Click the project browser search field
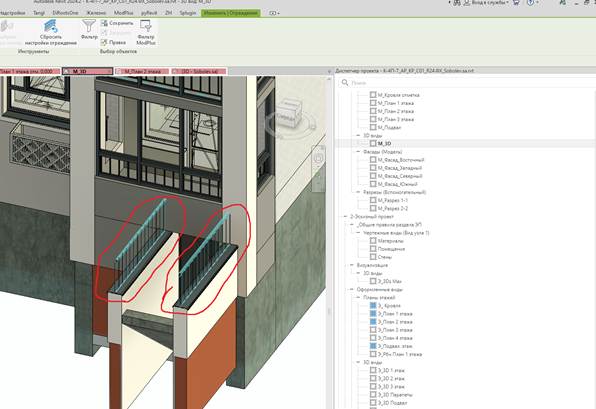Viewport: 596px width, 409px height. pos(466,82)
